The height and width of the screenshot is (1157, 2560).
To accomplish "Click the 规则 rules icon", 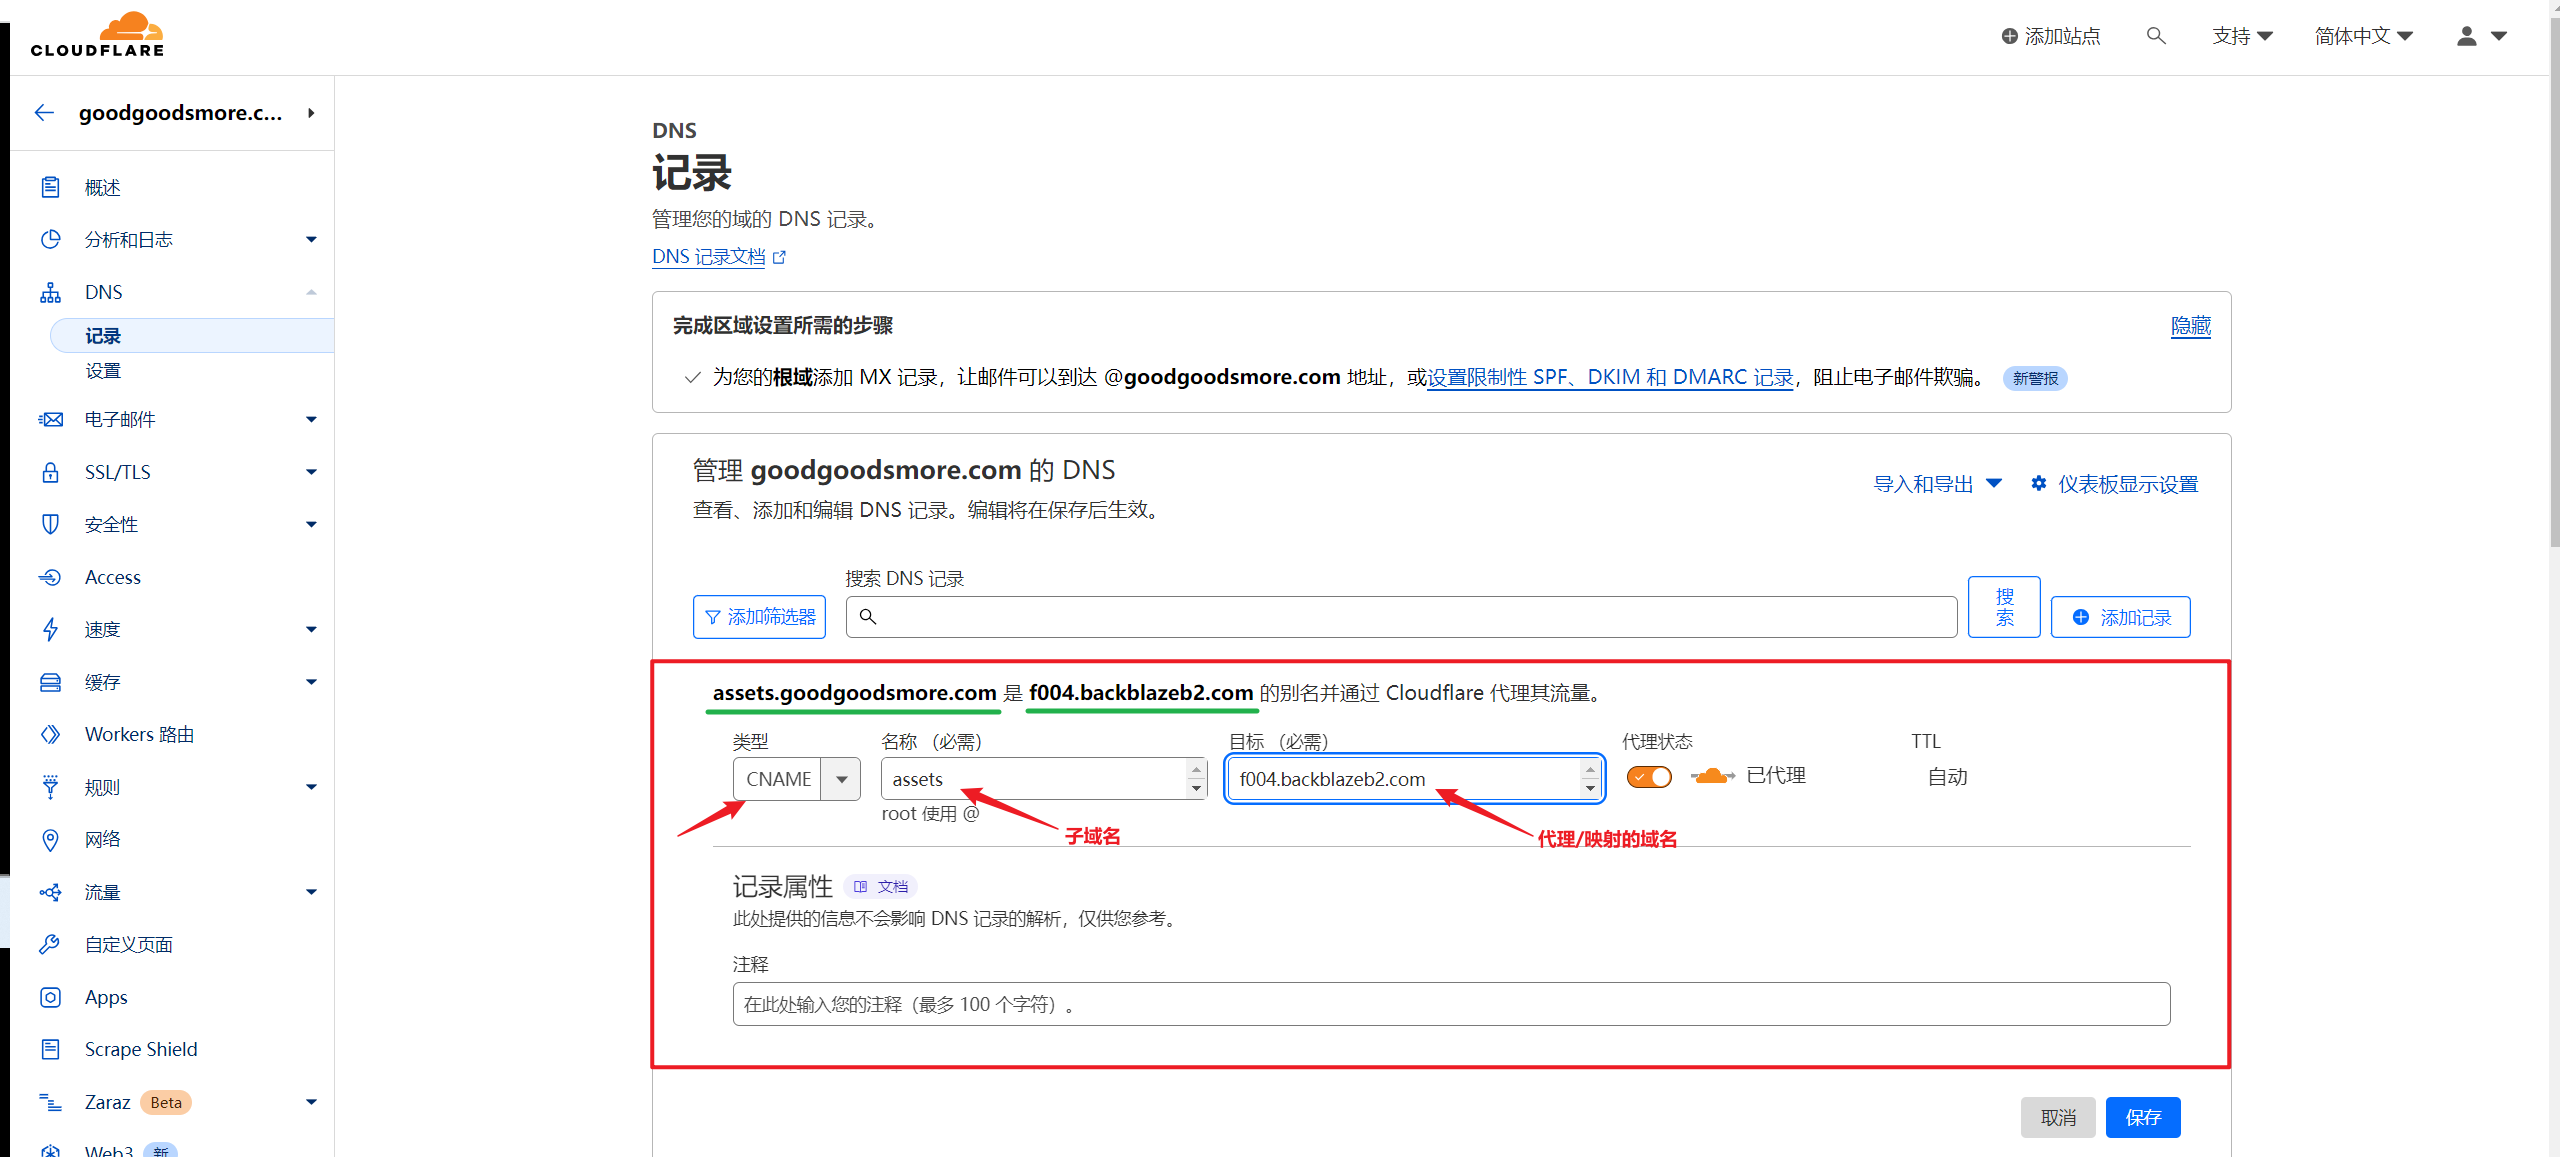I will click(x=50, y=787).
